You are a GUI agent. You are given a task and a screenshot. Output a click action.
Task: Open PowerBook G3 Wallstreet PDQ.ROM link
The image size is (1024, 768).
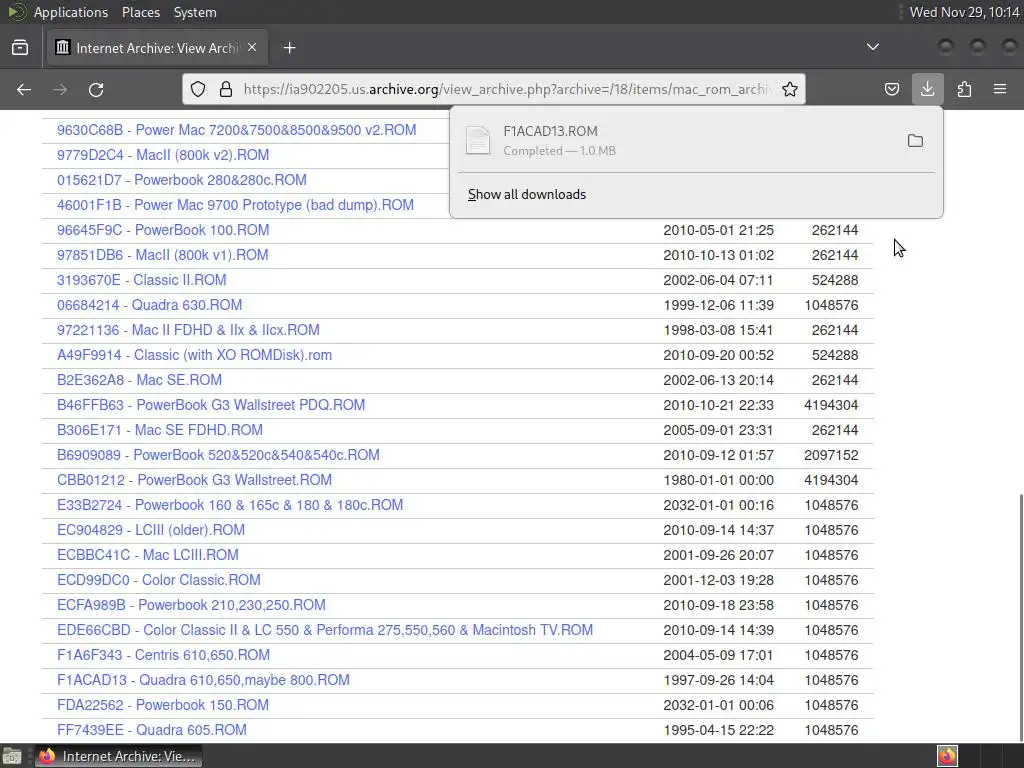(211, 405)
